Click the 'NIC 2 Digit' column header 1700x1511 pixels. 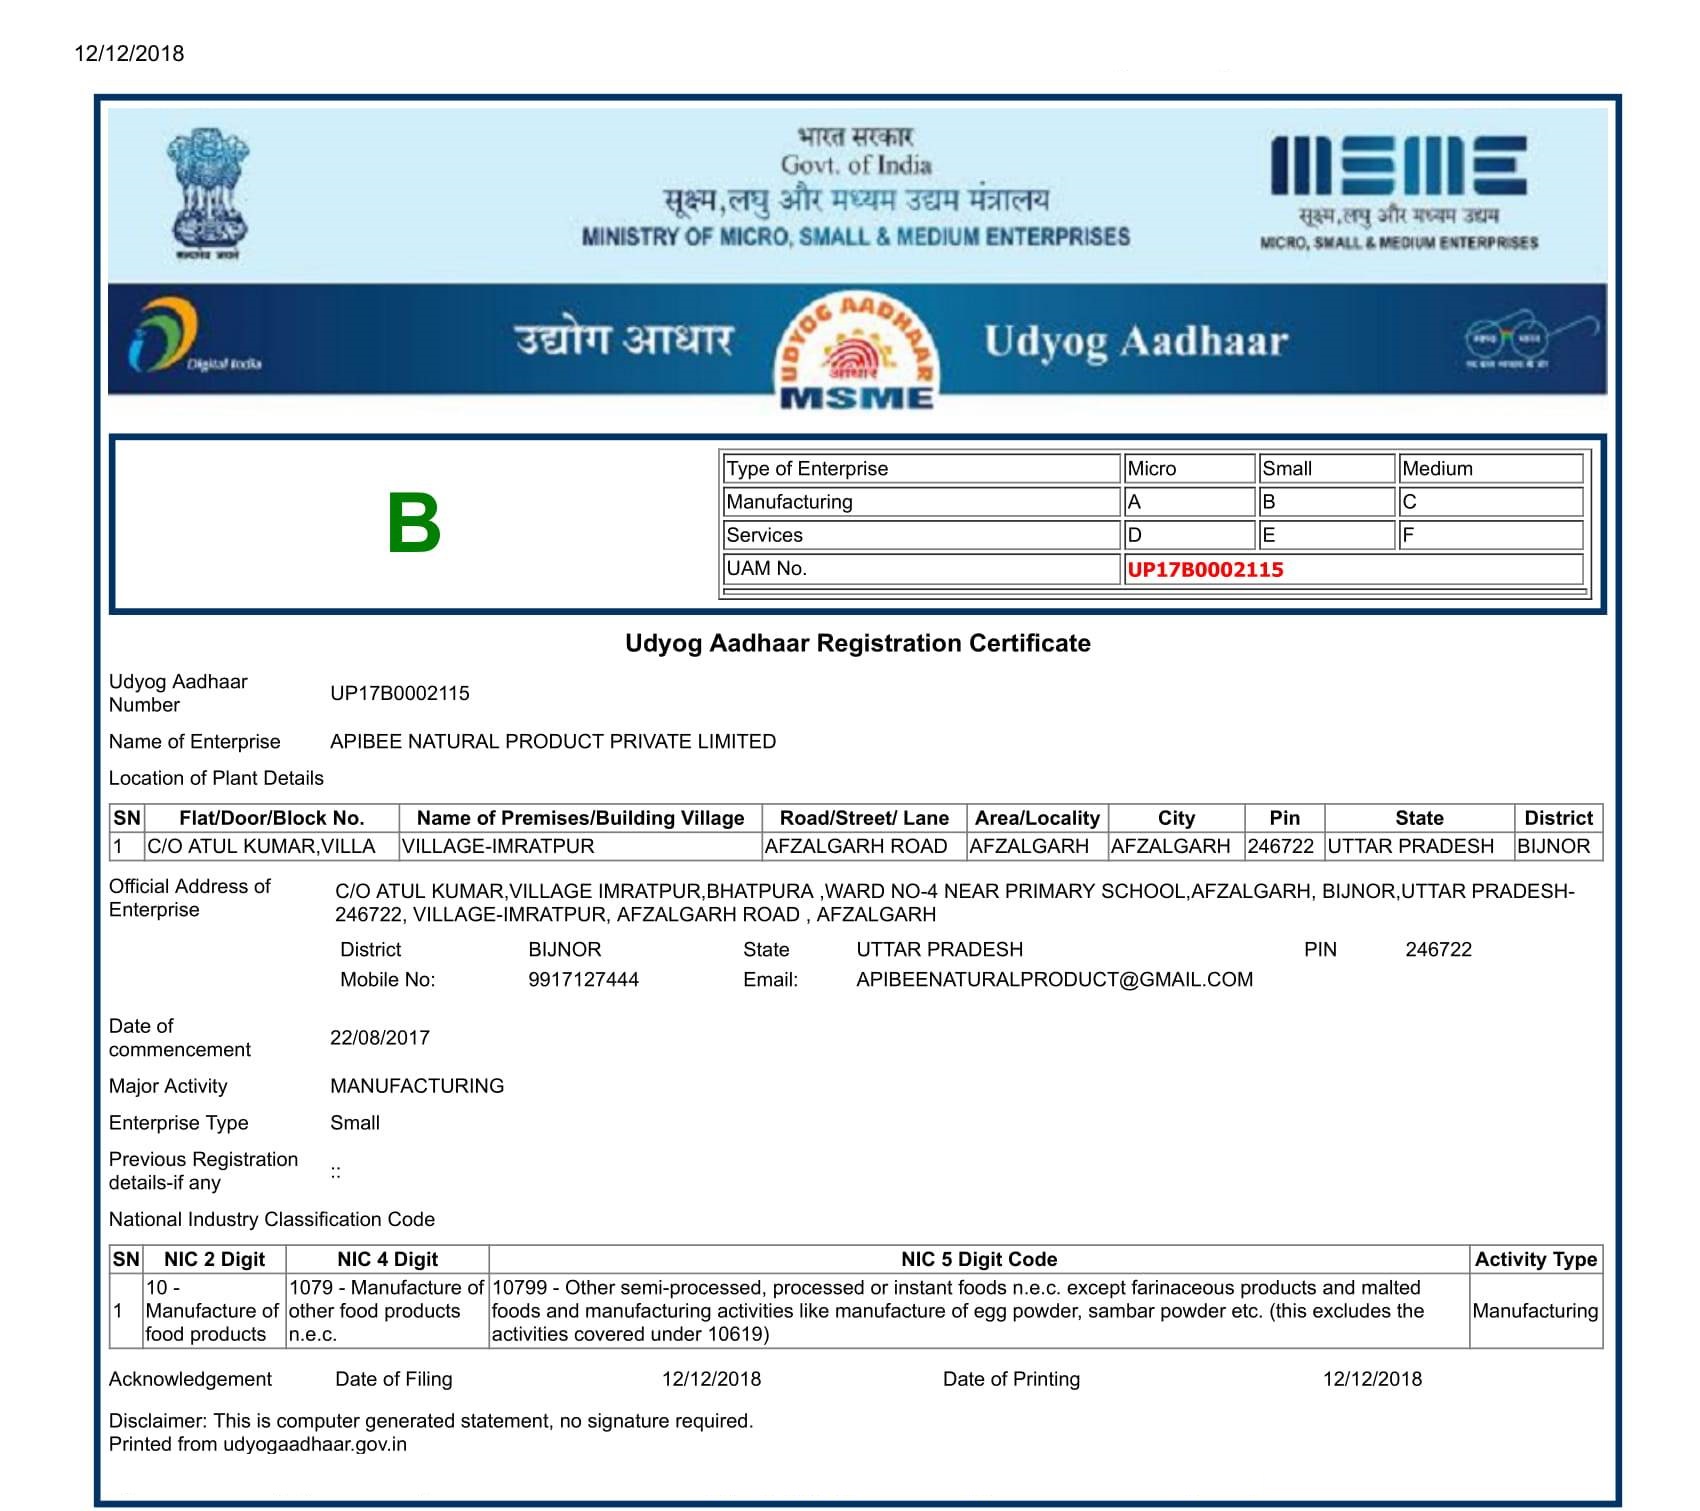[215, 1259]
